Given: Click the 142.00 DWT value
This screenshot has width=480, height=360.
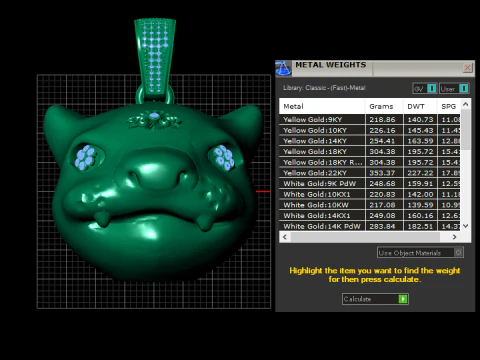Looking at the screenshot, I should point(420,194).
